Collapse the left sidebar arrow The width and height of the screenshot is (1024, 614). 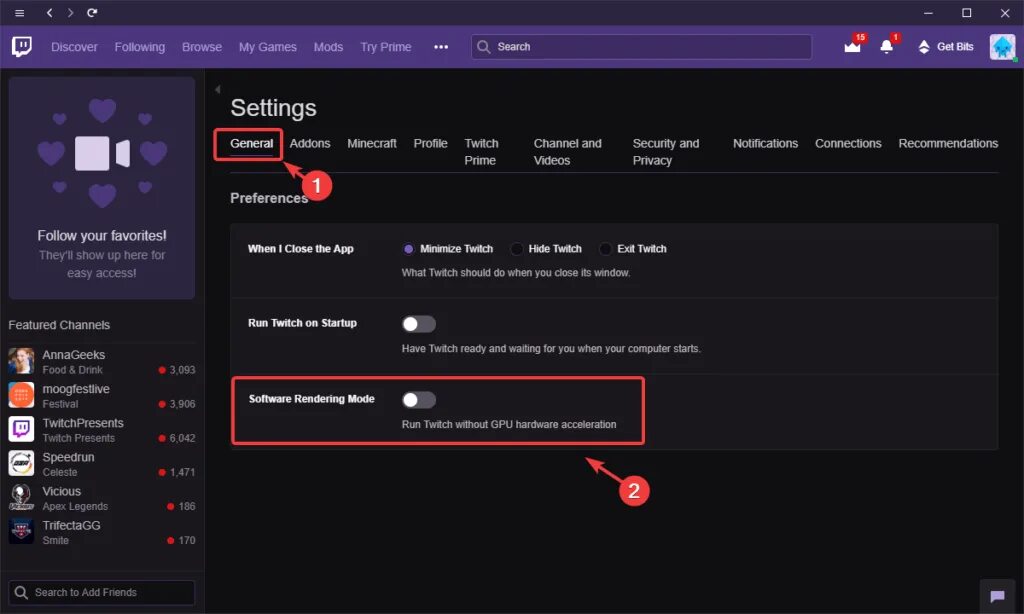[x=217, y=89]
